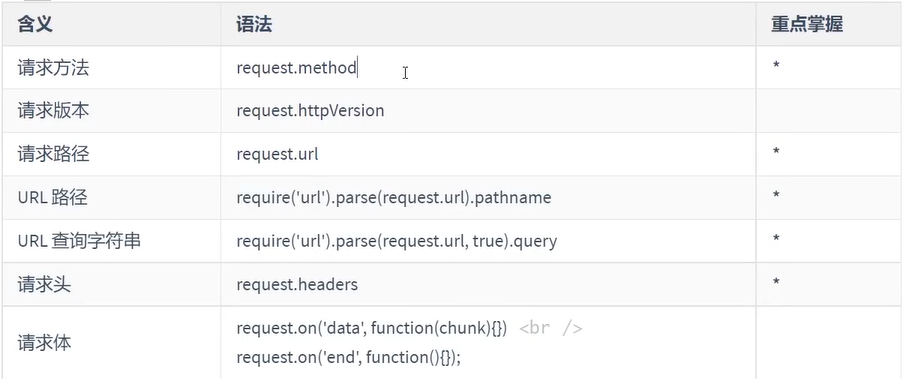
Task: Click the 重点掌握 column header
Action: tap(807, 24)
